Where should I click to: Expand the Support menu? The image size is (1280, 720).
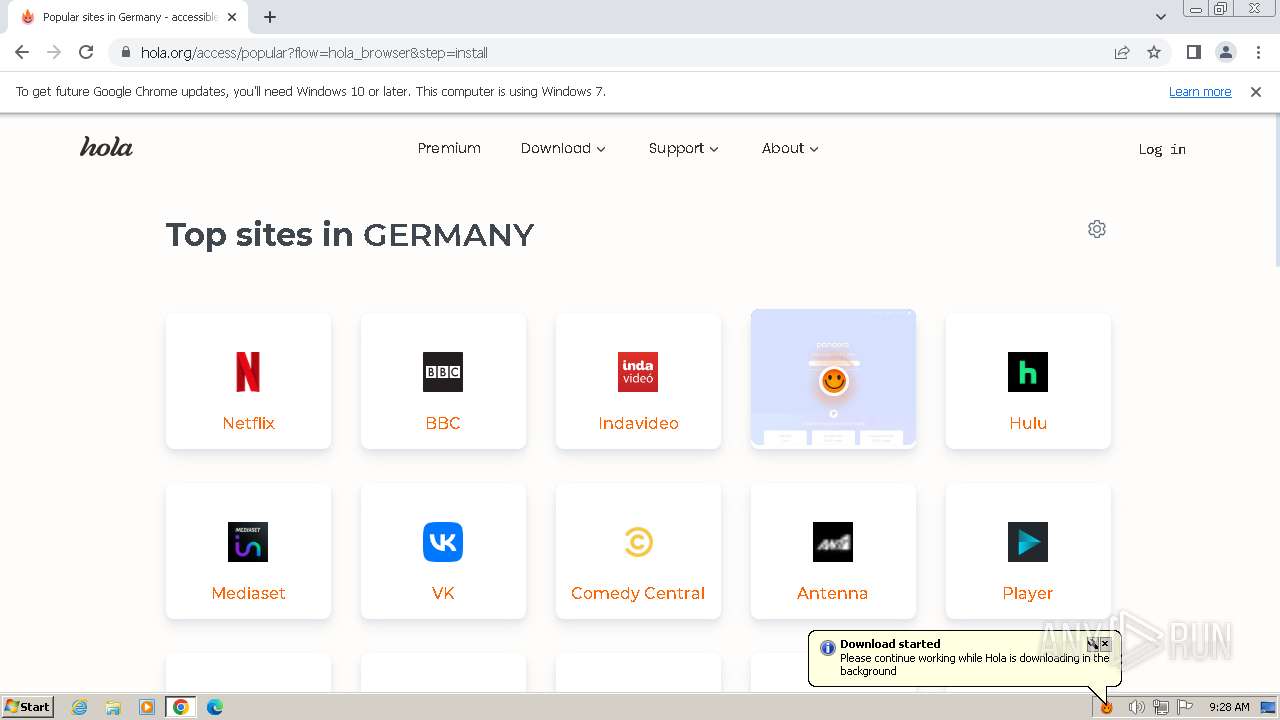684,148
